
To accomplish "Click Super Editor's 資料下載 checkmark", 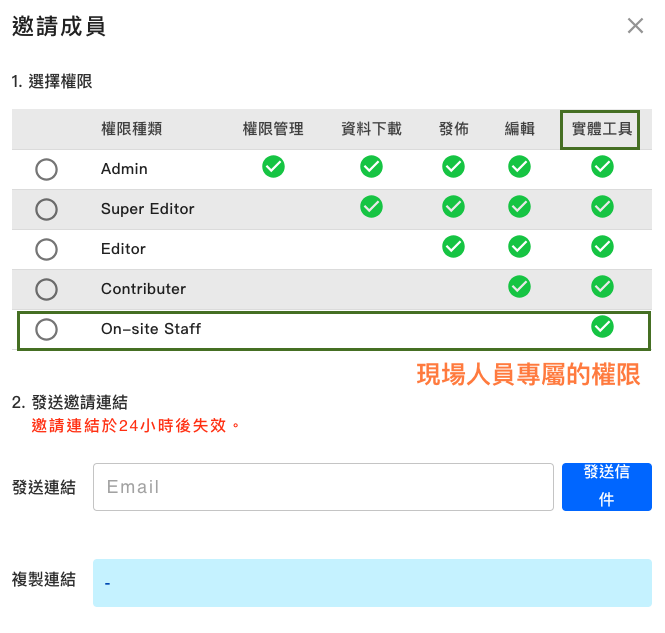I will pyautogui.click(x=372, y=207).
